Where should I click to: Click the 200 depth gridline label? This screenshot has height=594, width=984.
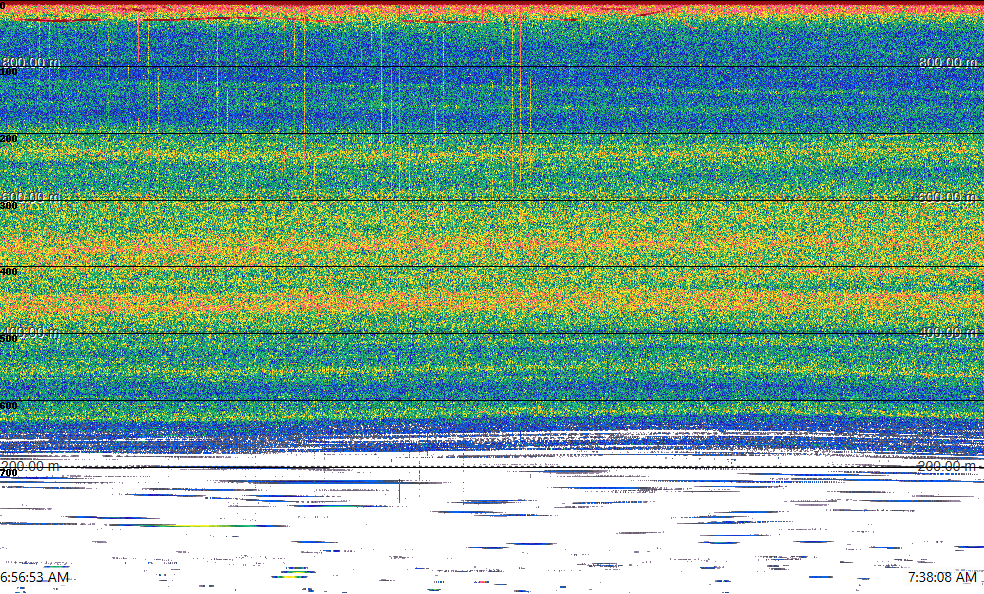coord(9,139)
